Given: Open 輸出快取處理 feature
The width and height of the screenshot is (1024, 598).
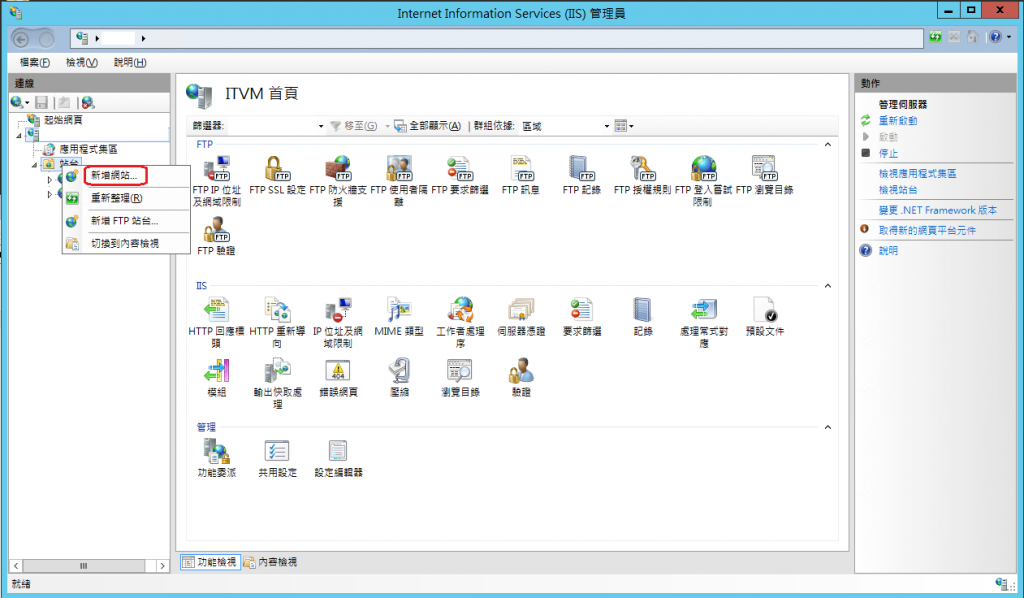Looking at the screenshot, I should (x=277, y=383).
